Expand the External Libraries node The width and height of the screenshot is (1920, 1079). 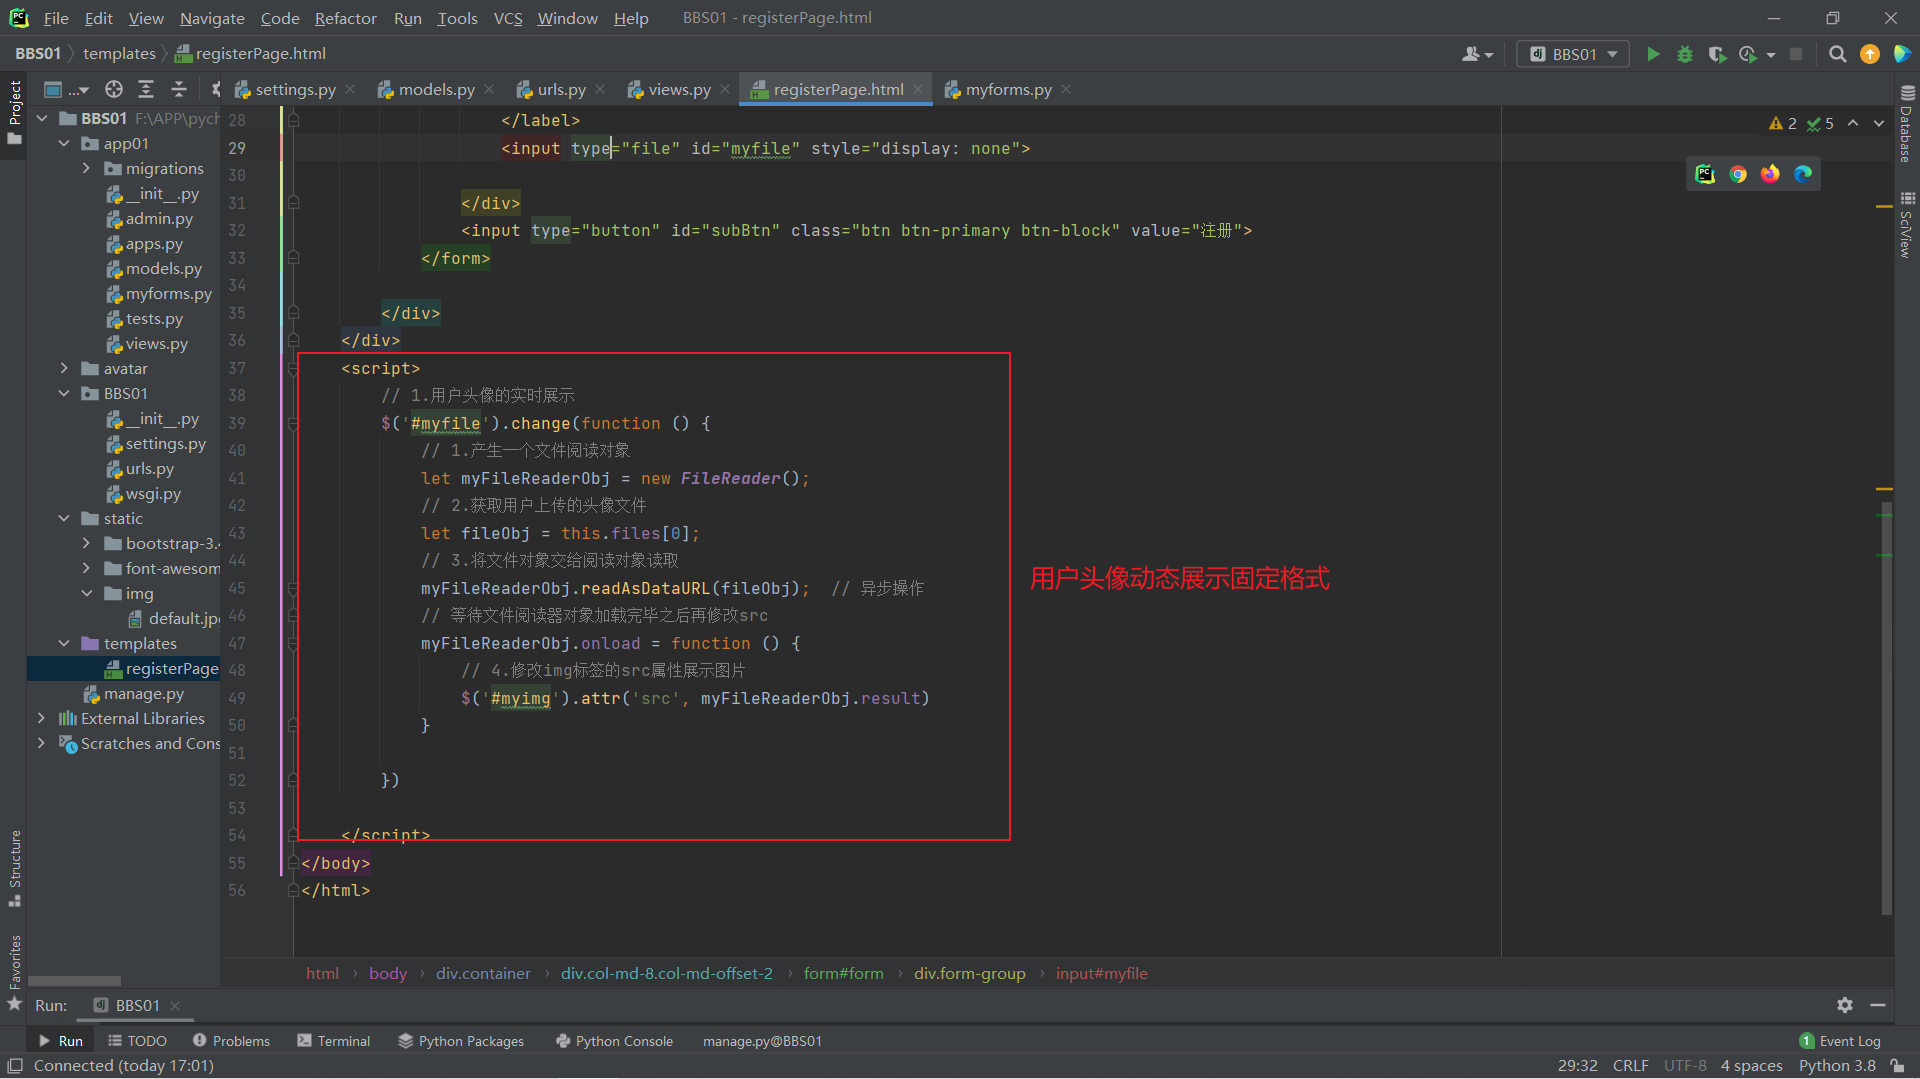click(x=41, y=718)
